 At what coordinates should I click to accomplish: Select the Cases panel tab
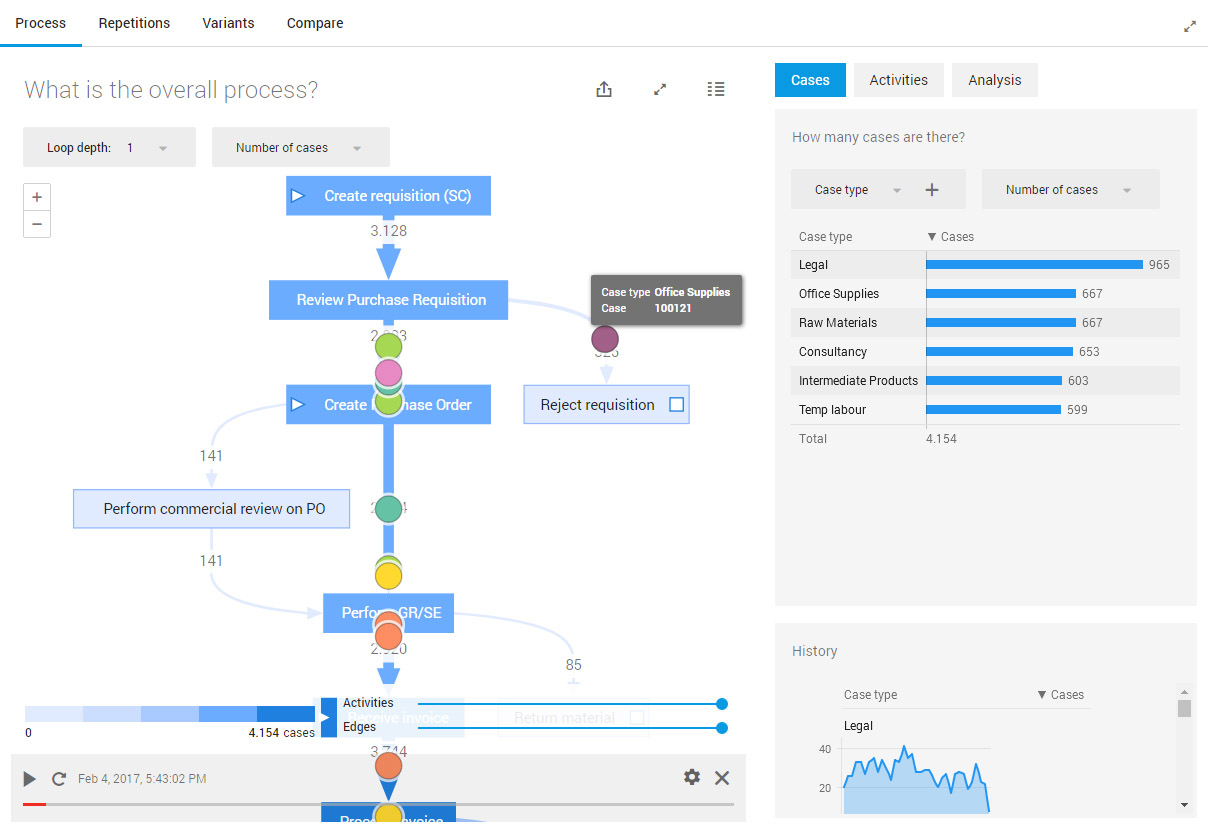point(810,80)
